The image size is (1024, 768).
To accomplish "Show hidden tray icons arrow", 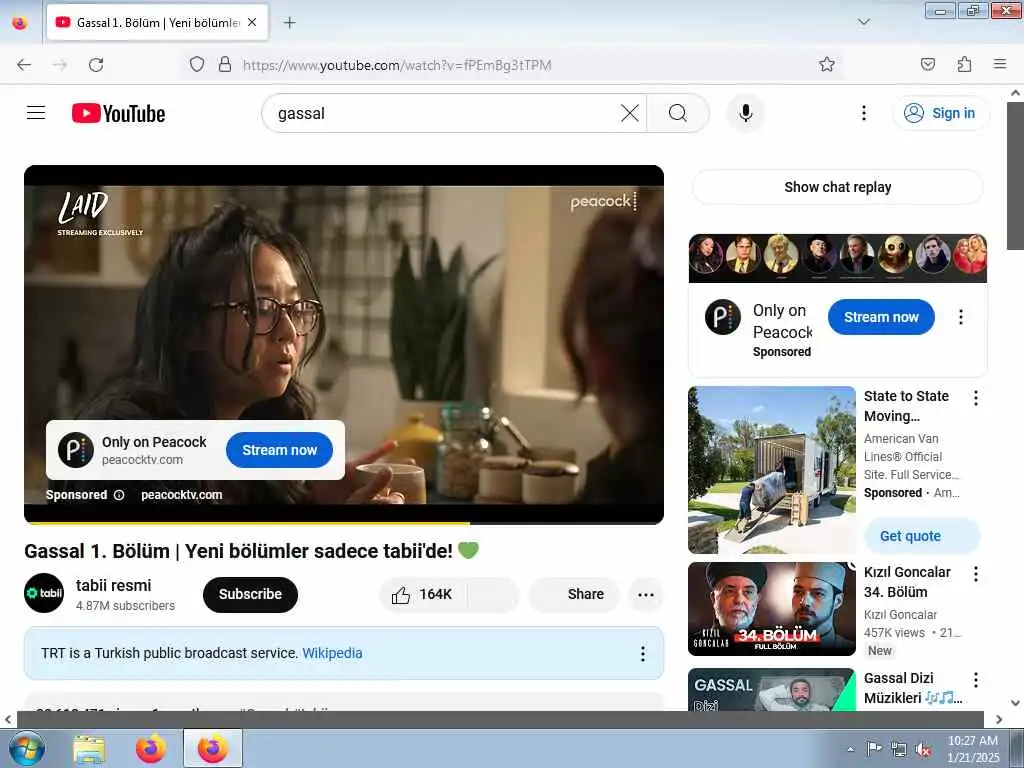I will [850, 750].
